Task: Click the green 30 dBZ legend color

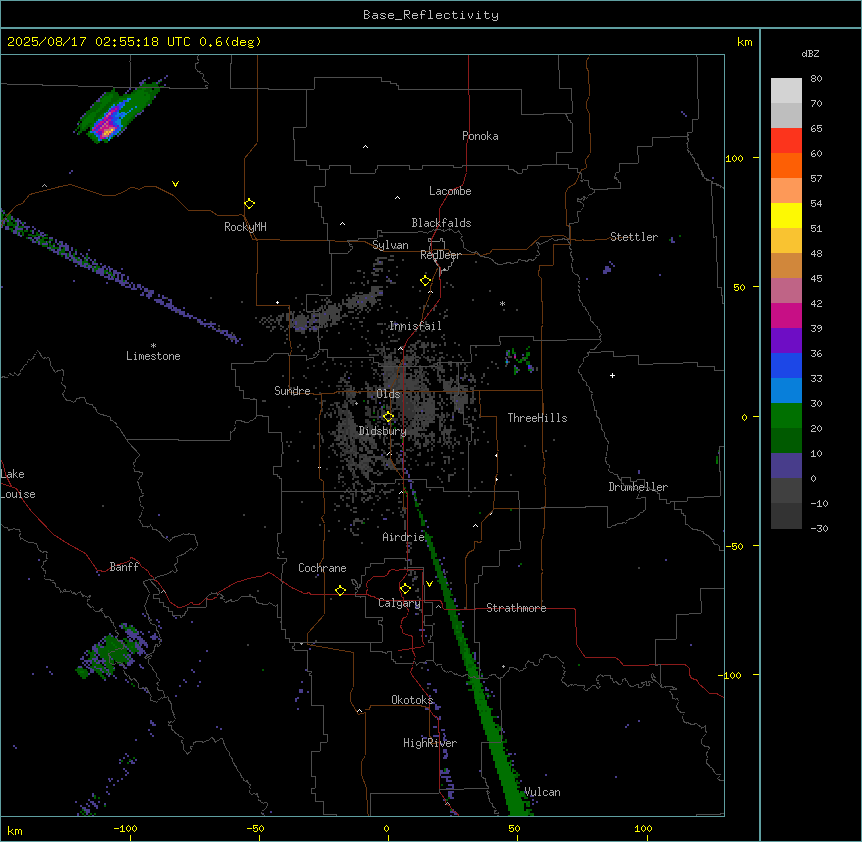Action: click(786, 416)
